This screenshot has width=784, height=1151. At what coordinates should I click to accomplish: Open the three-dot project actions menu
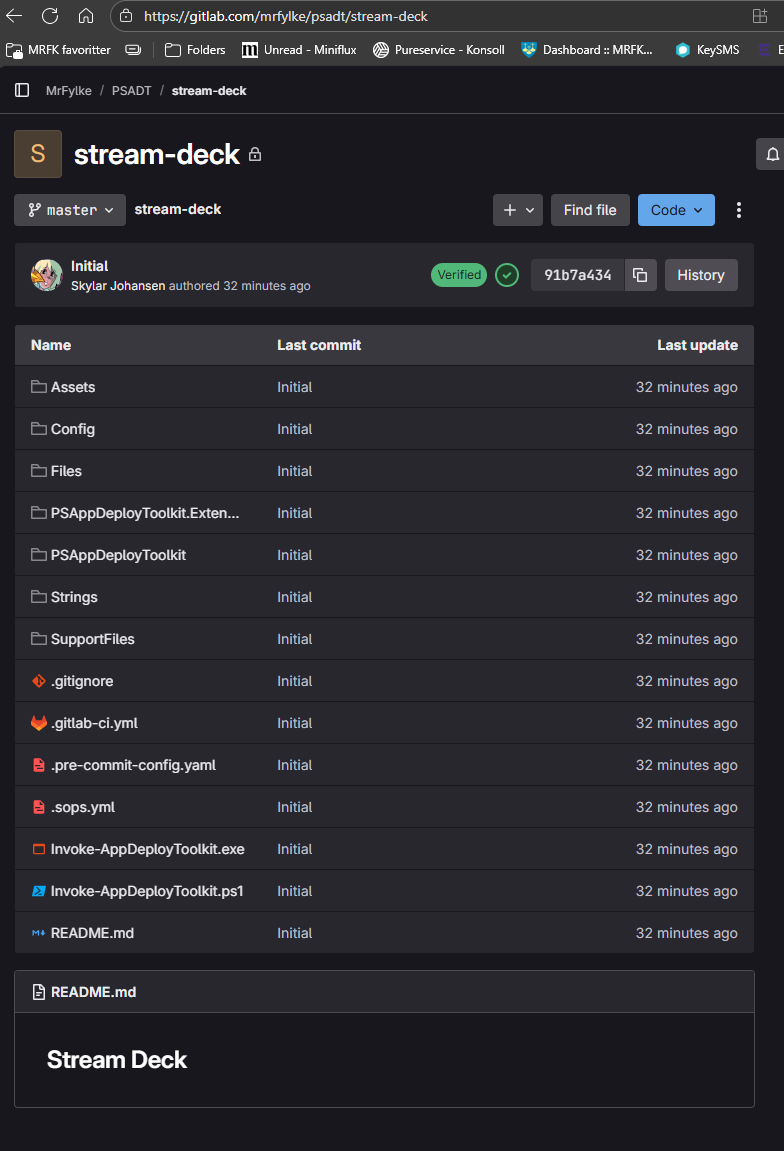738,210
